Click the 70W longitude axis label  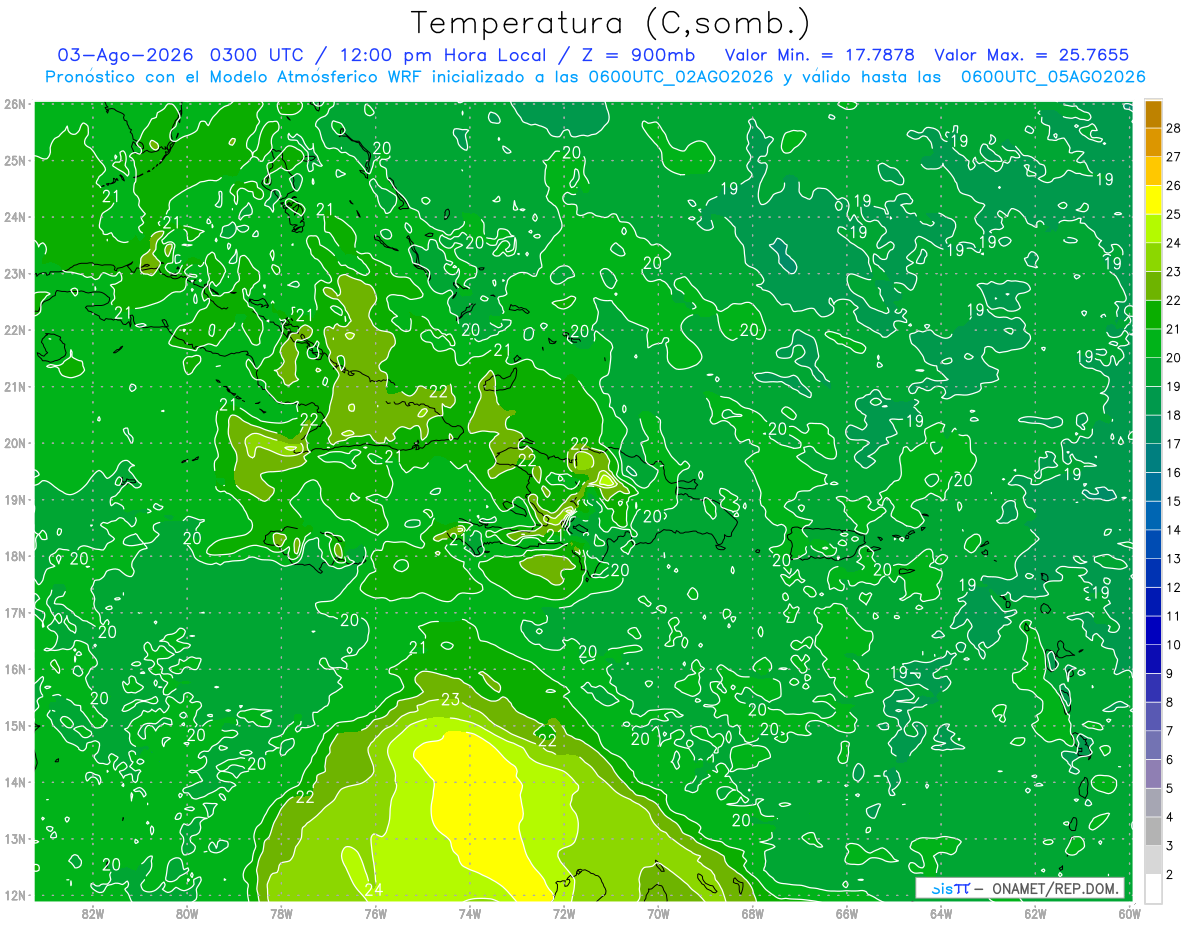pos(658,913)
